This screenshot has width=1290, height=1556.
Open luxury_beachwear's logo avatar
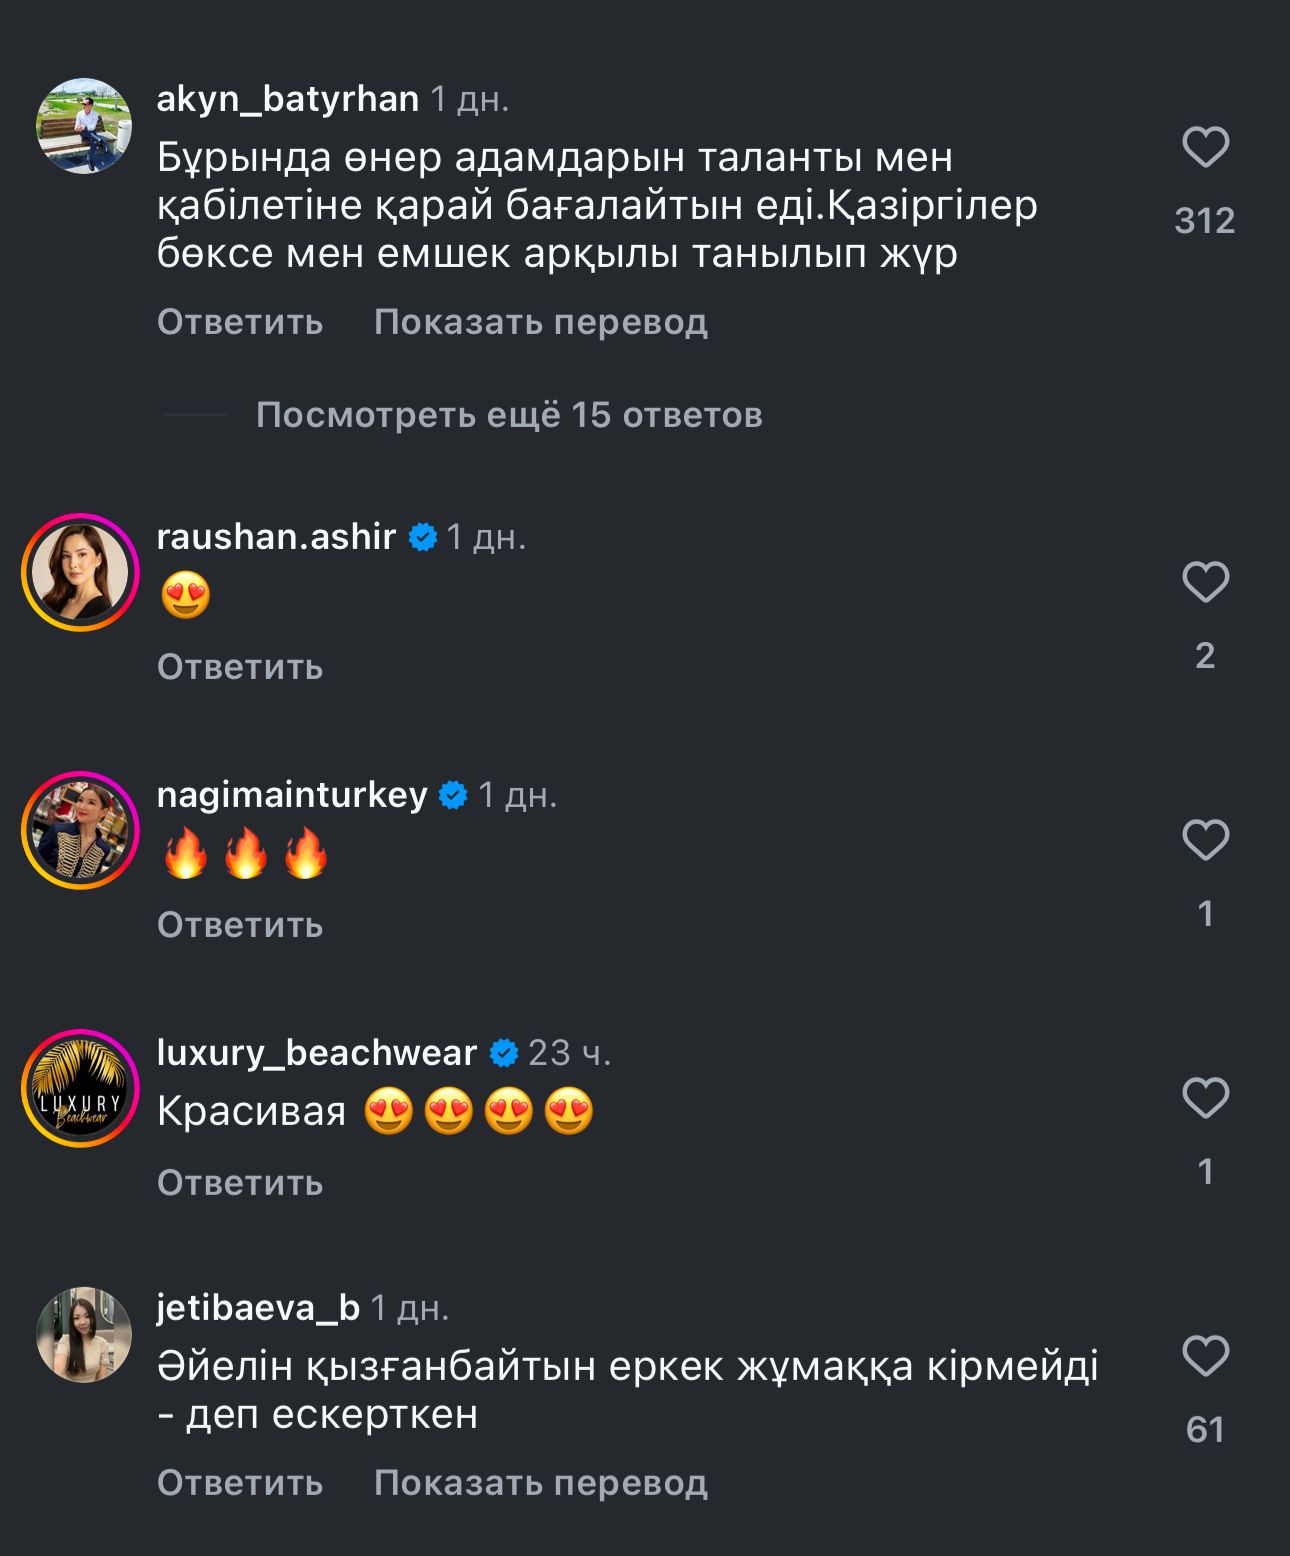tap(80, 1088)
